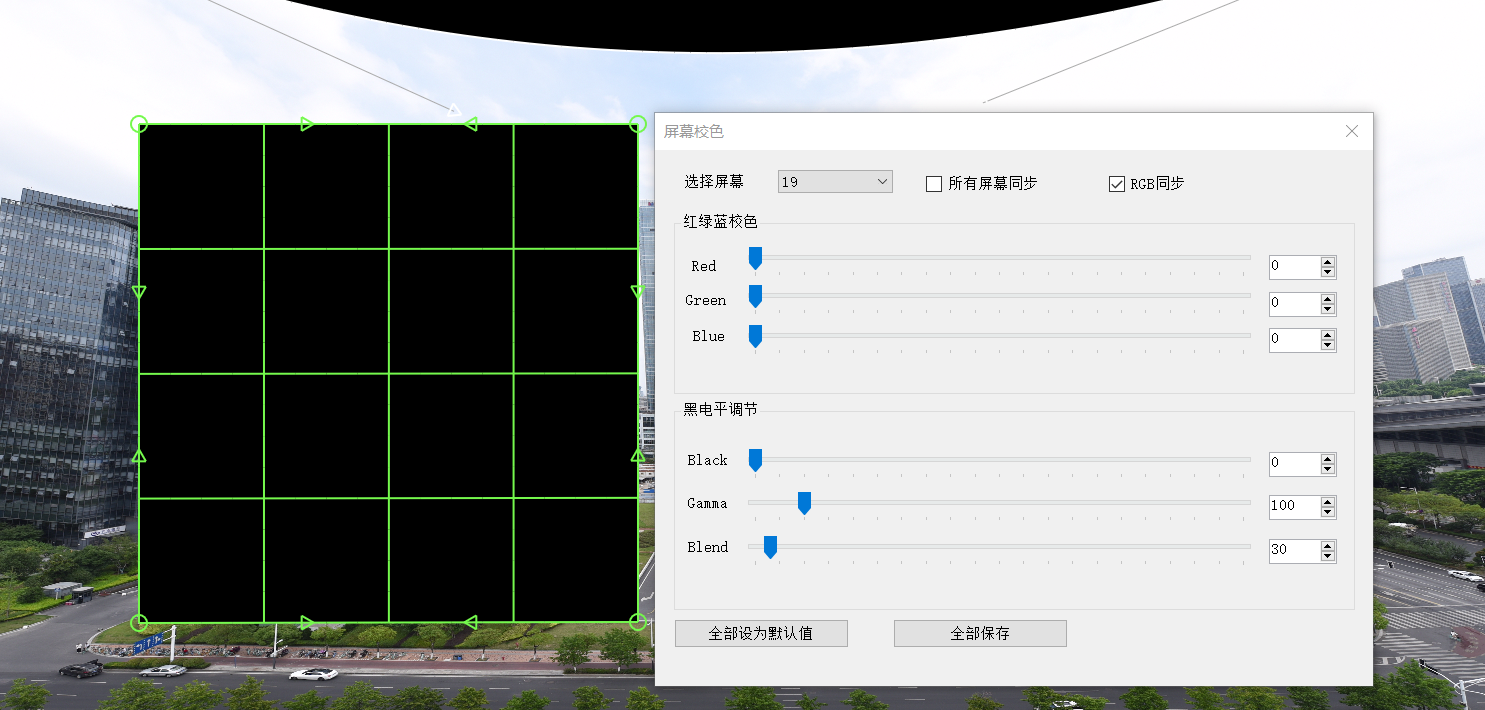Click the triangle handle on the grid's top edge
This screenshot has width=1485, height=710.
tap(305, 123)
